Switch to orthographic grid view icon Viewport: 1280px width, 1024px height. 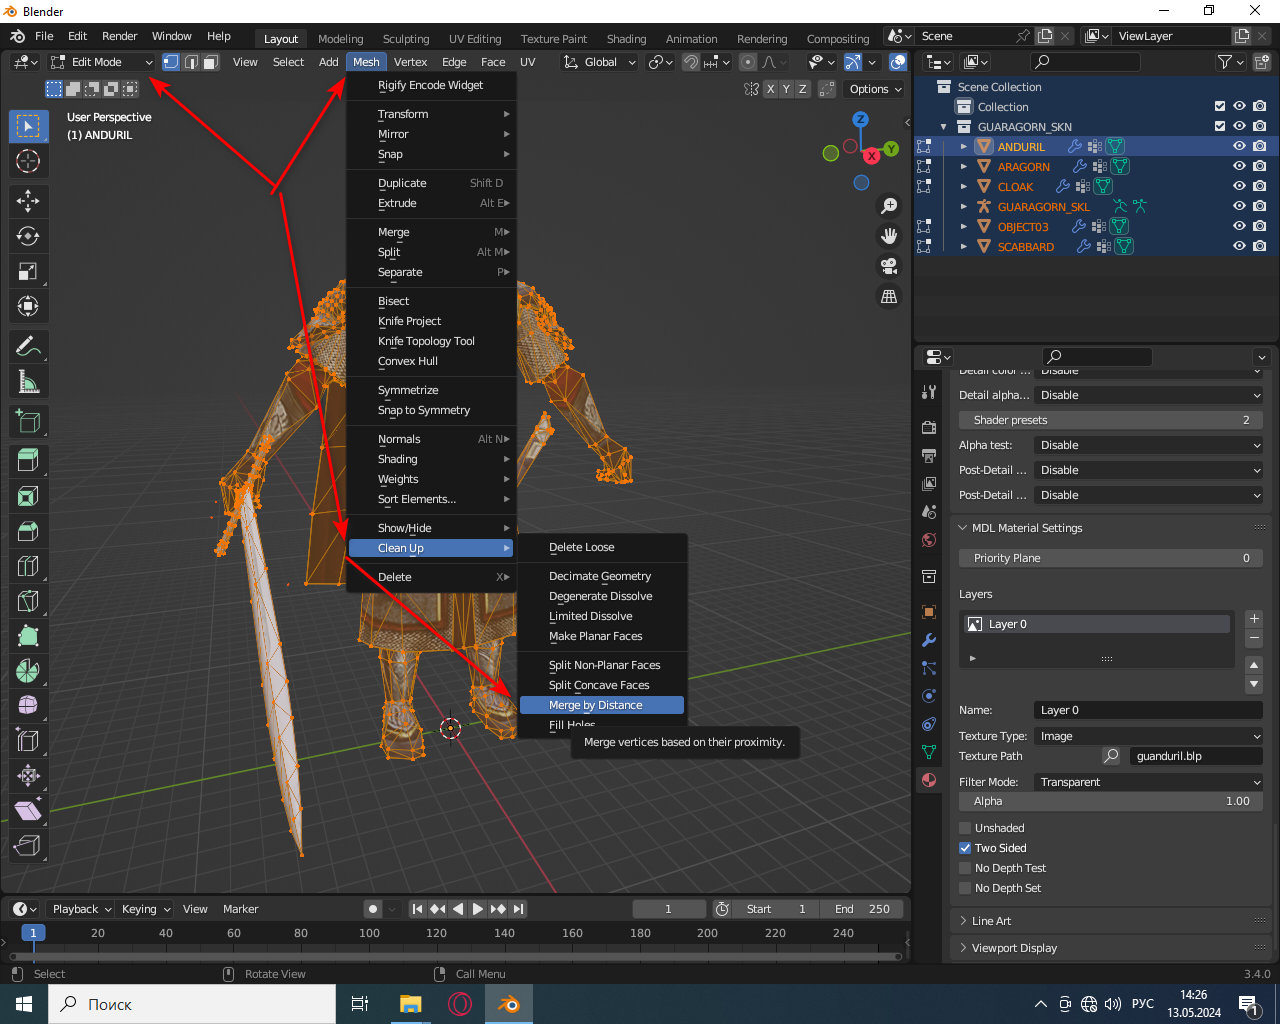(x=888, y=297)
